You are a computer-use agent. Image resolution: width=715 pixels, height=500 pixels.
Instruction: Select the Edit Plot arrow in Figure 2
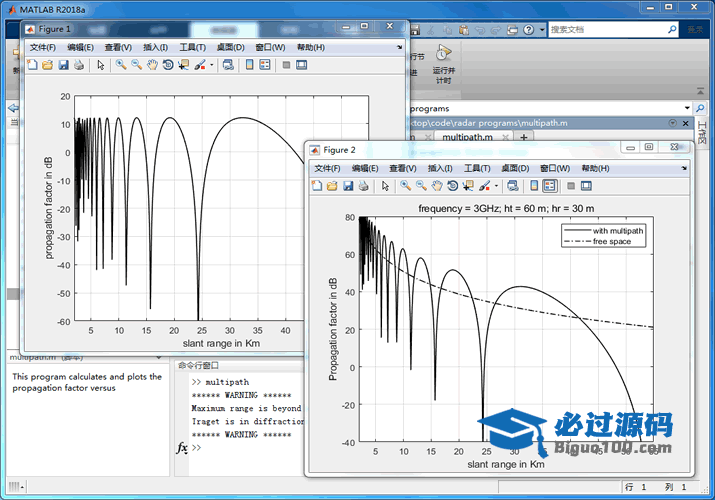coord(385,186)
